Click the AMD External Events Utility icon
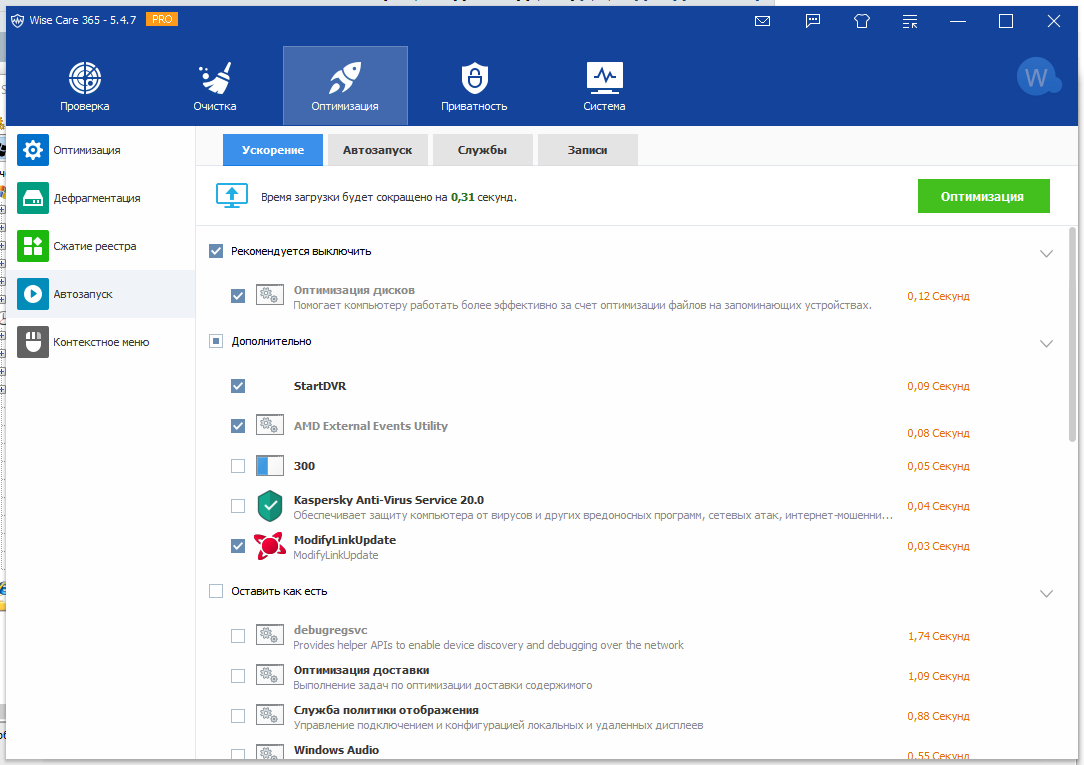 tap(270, 425)
